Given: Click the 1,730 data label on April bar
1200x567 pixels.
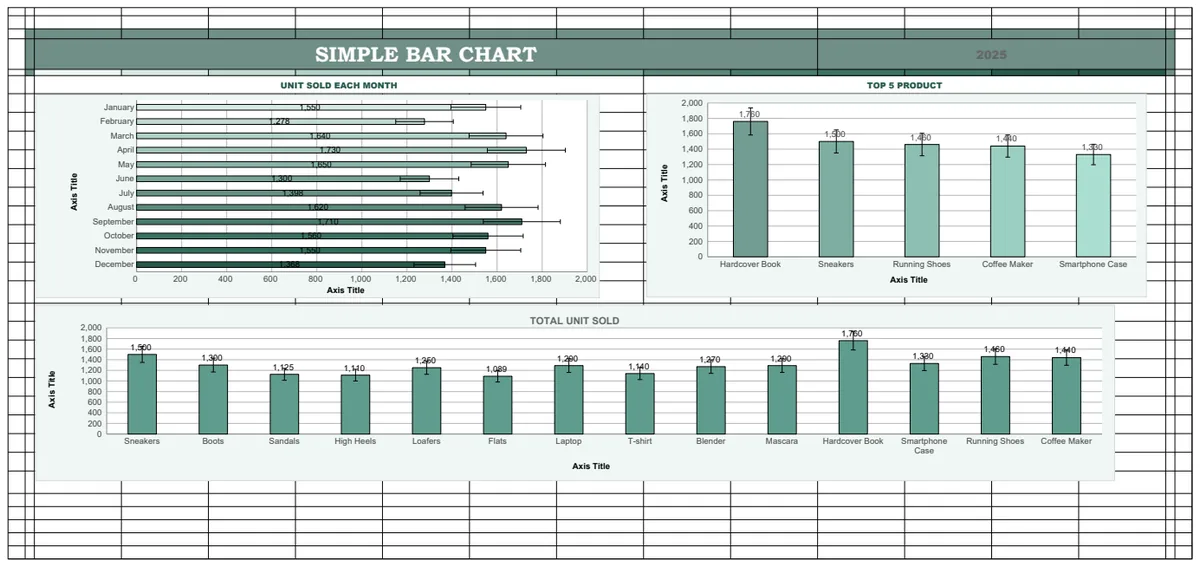Looking at the screenshot, I should [330, 150].
